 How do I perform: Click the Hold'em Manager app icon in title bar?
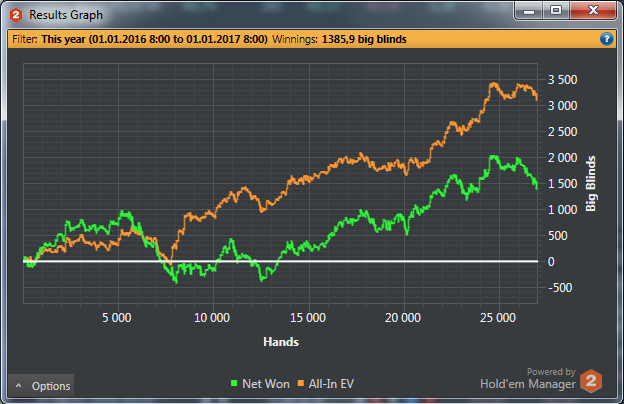tap(16, 15)
